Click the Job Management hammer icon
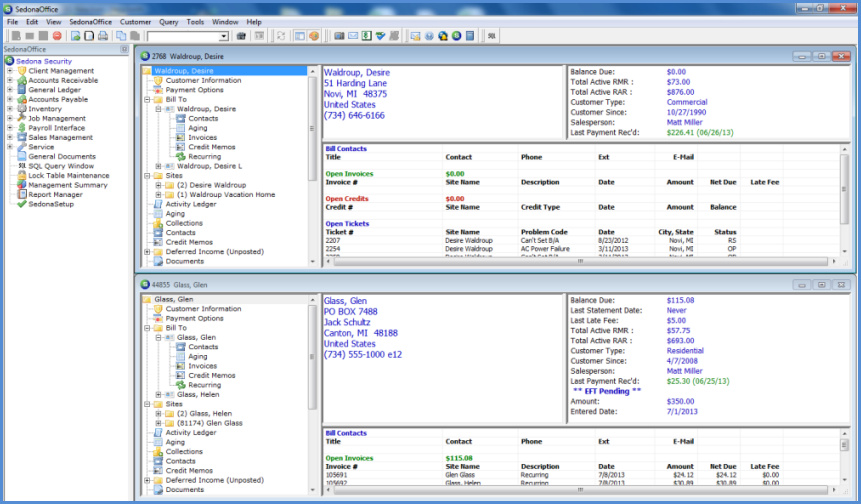This screenshot has height=504, width=861. pos(22,118)
